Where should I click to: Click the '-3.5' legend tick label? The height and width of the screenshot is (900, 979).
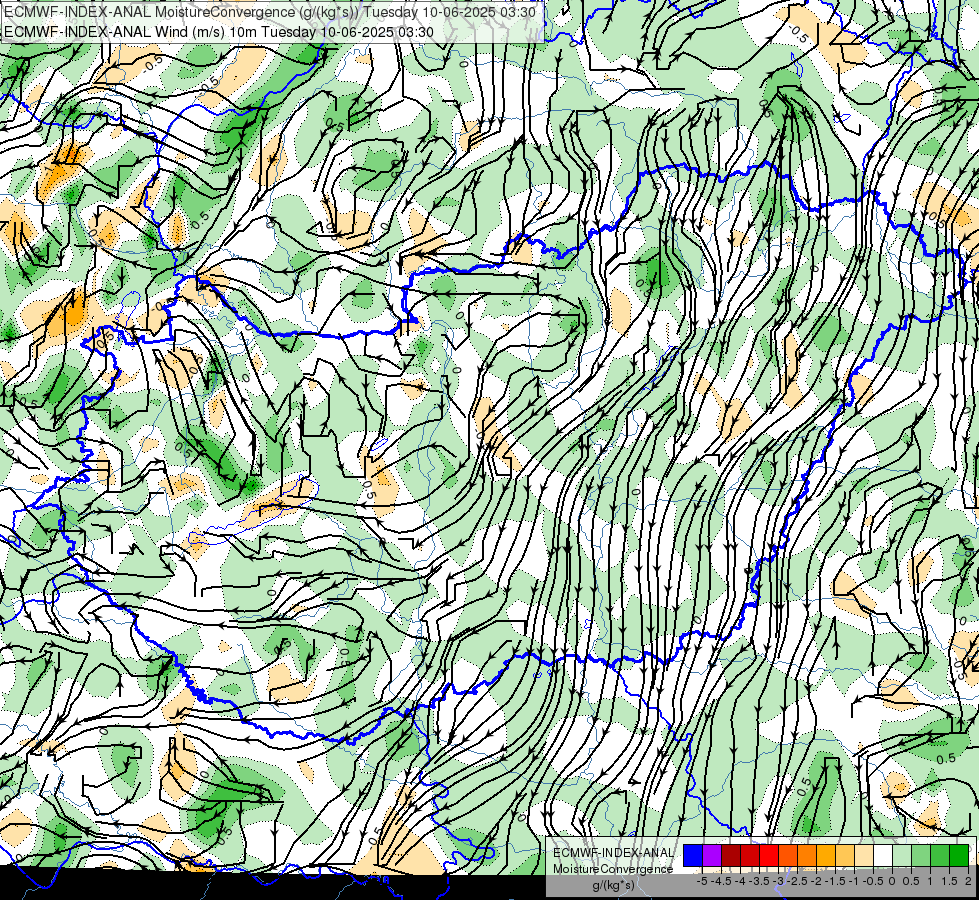tap(759, 881)
